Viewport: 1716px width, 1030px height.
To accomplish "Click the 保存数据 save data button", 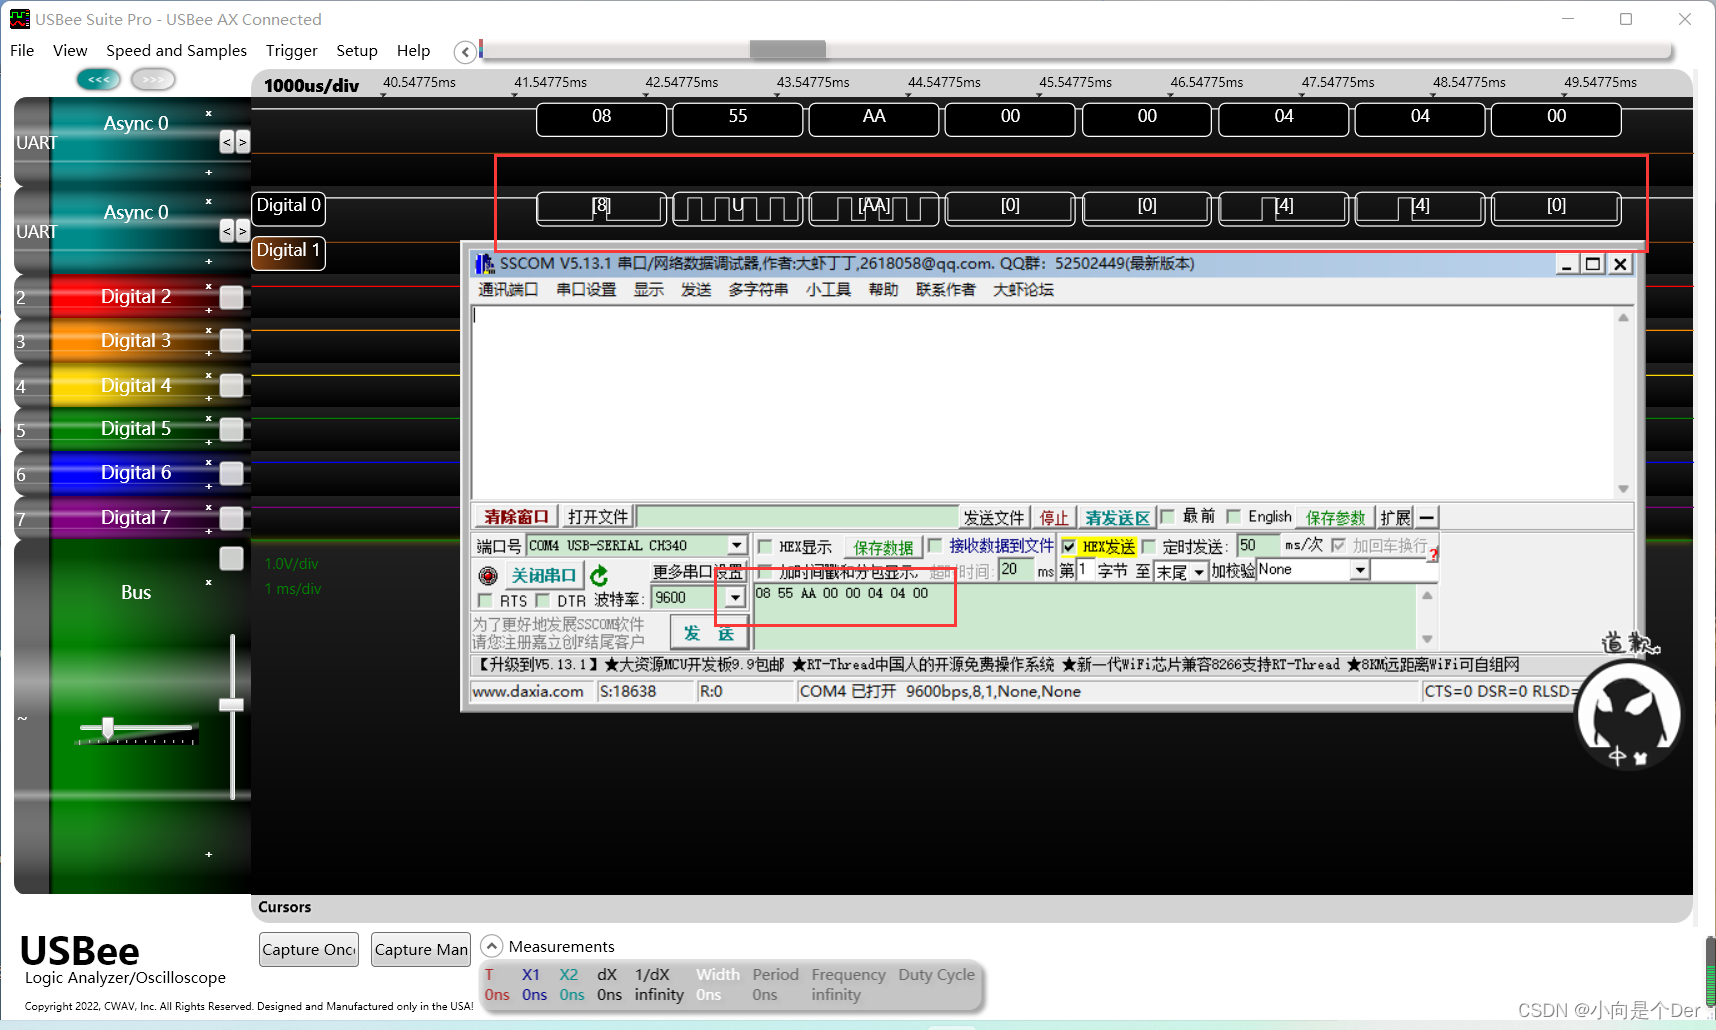I will click(883, 547).
